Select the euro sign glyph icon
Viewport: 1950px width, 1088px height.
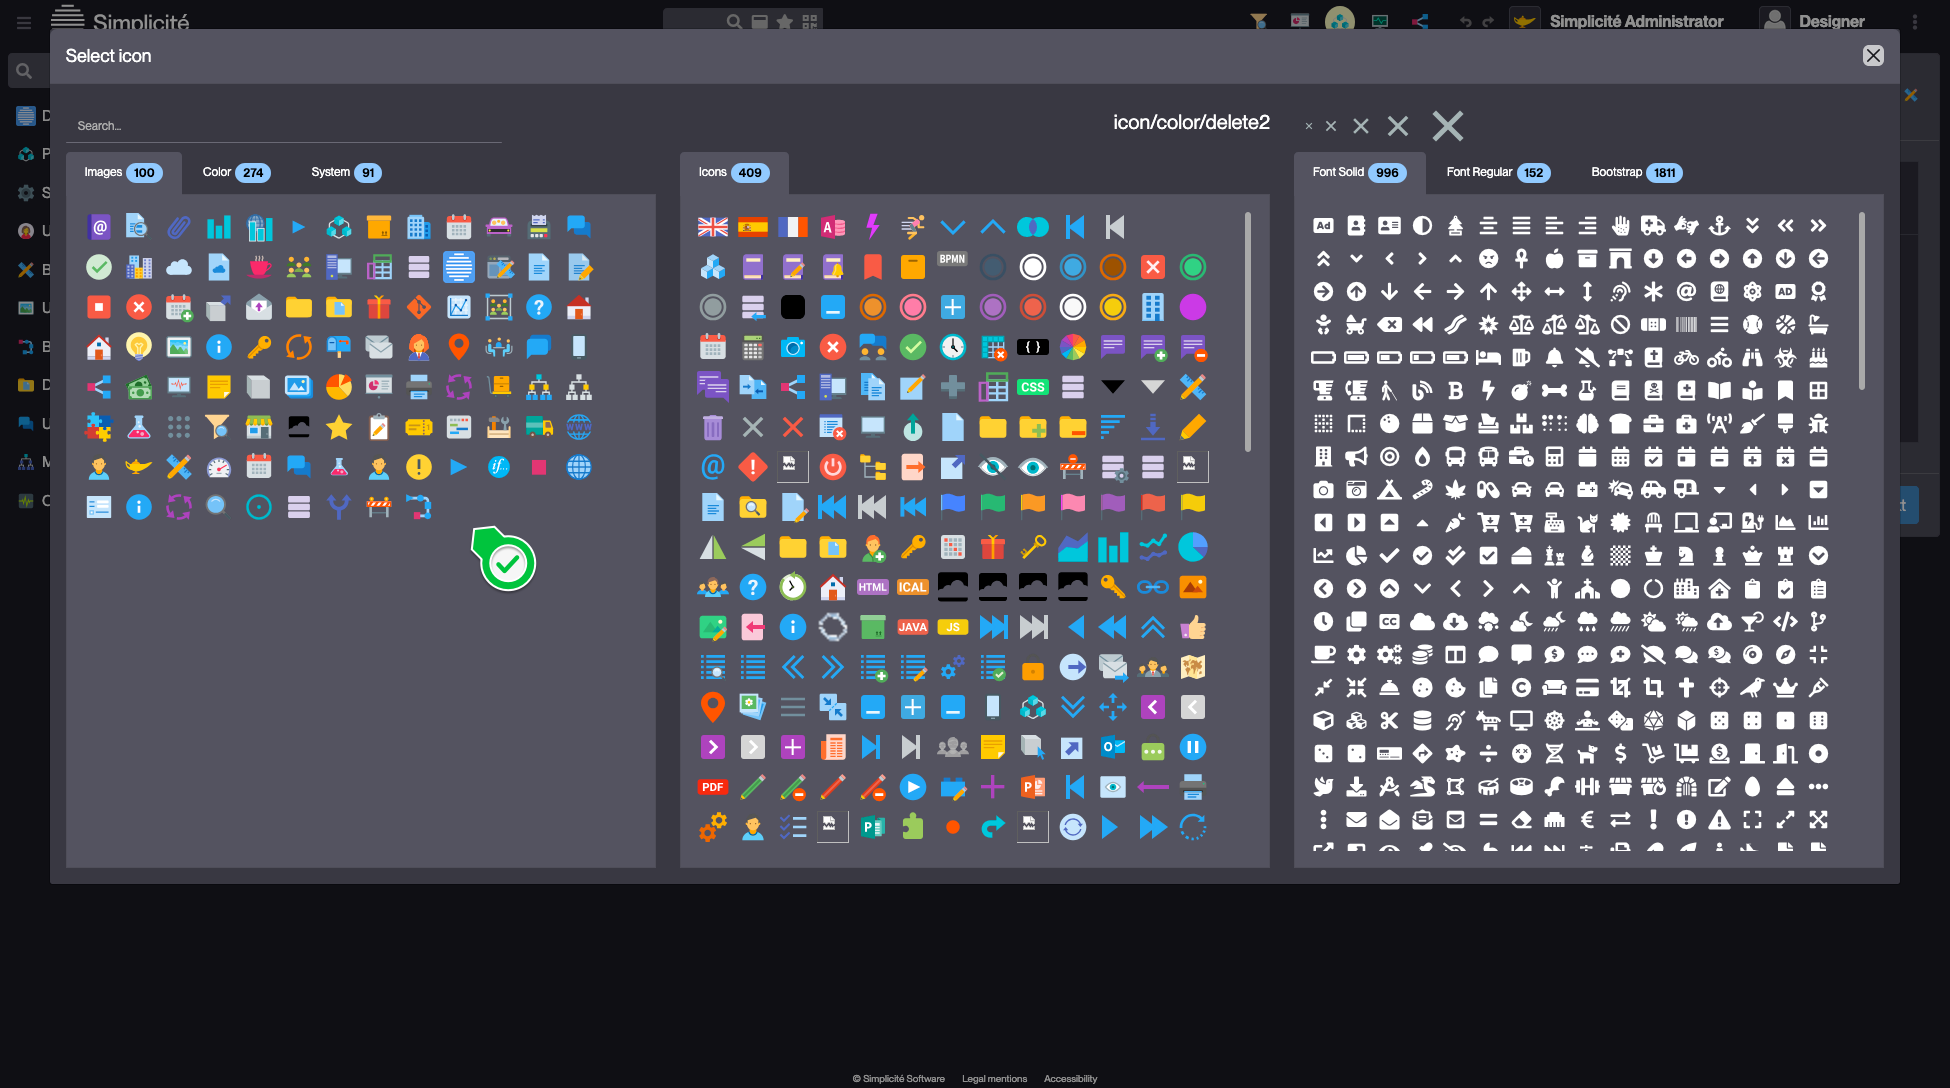pos(1587,819)
